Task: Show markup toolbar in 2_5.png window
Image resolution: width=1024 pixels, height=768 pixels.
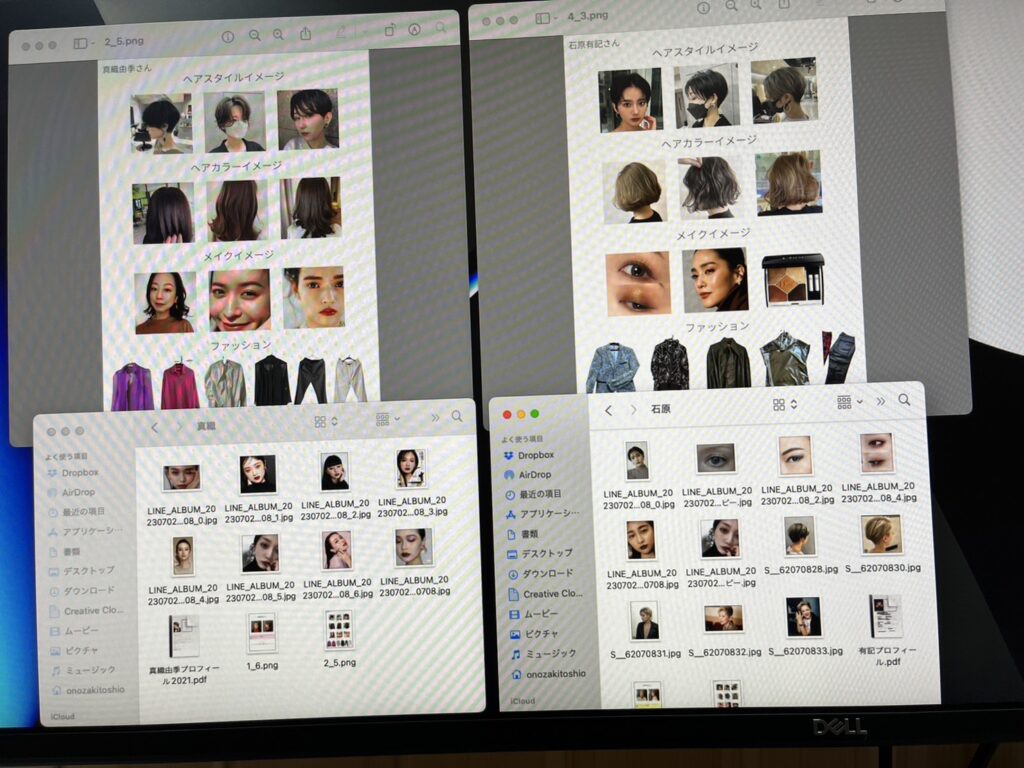Action: pos(414,29)
